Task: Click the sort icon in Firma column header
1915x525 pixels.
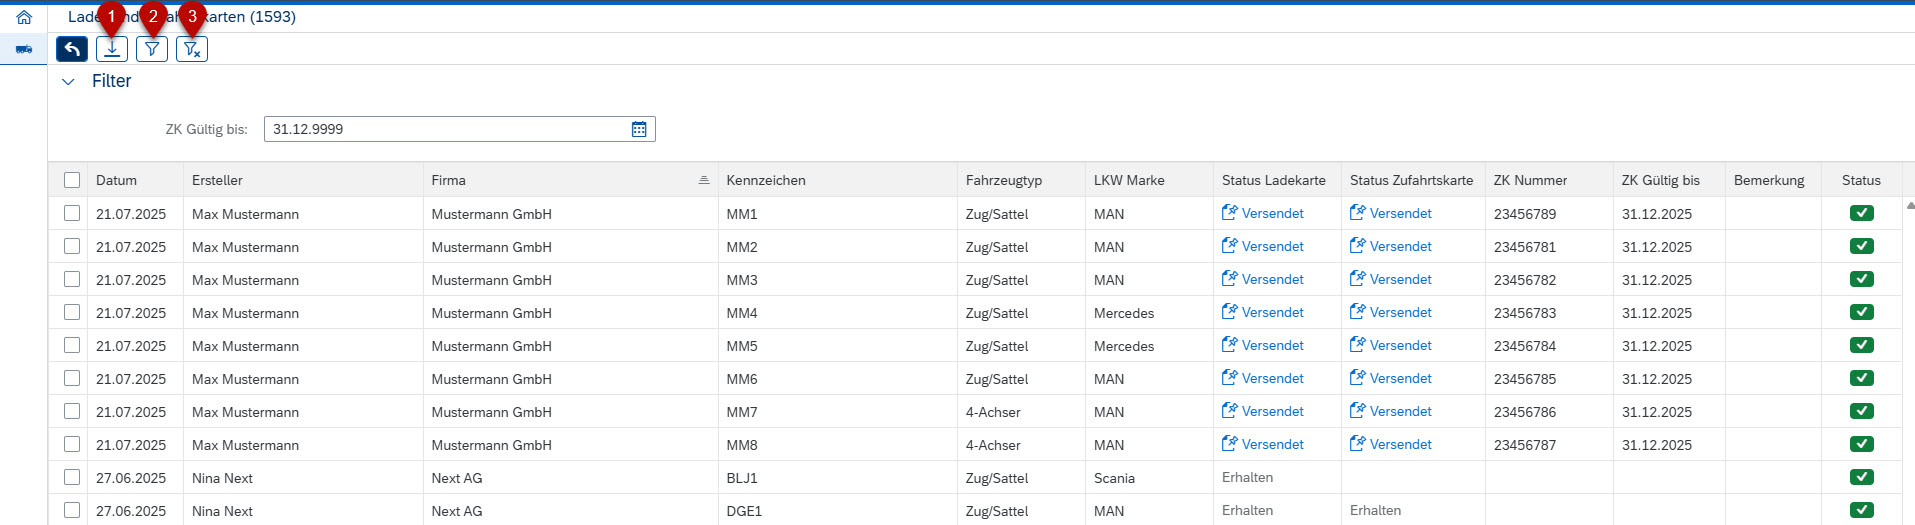Action: tap(704, 180)
